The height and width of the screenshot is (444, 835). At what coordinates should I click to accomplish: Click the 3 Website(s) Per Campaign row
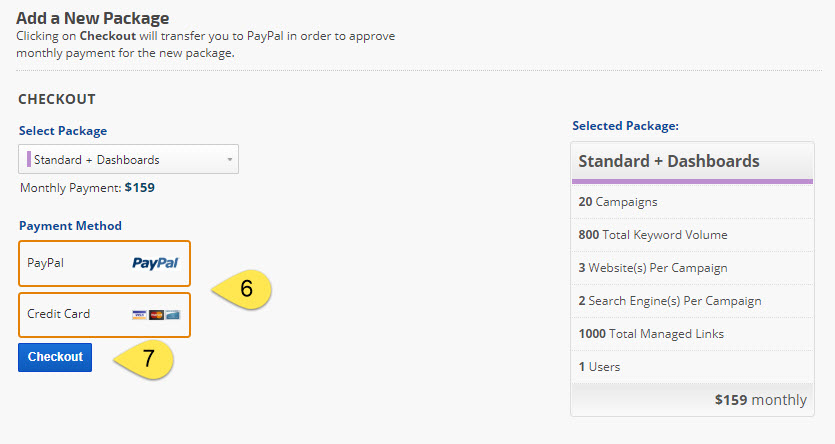pos(692,268)
